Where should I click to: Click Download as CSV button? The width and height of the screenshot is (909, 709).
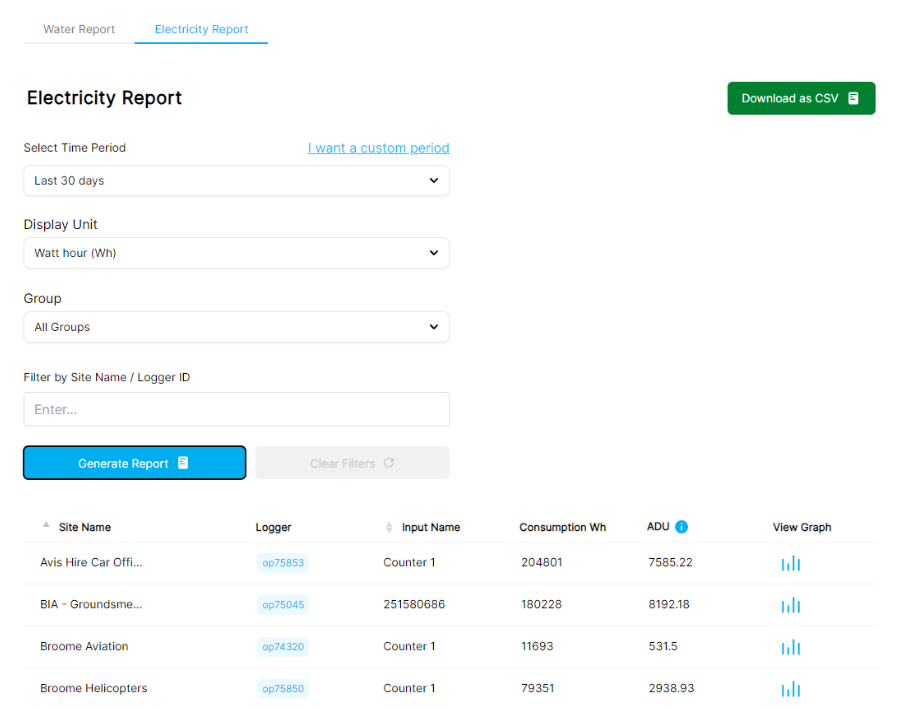[x=800, y=98]
